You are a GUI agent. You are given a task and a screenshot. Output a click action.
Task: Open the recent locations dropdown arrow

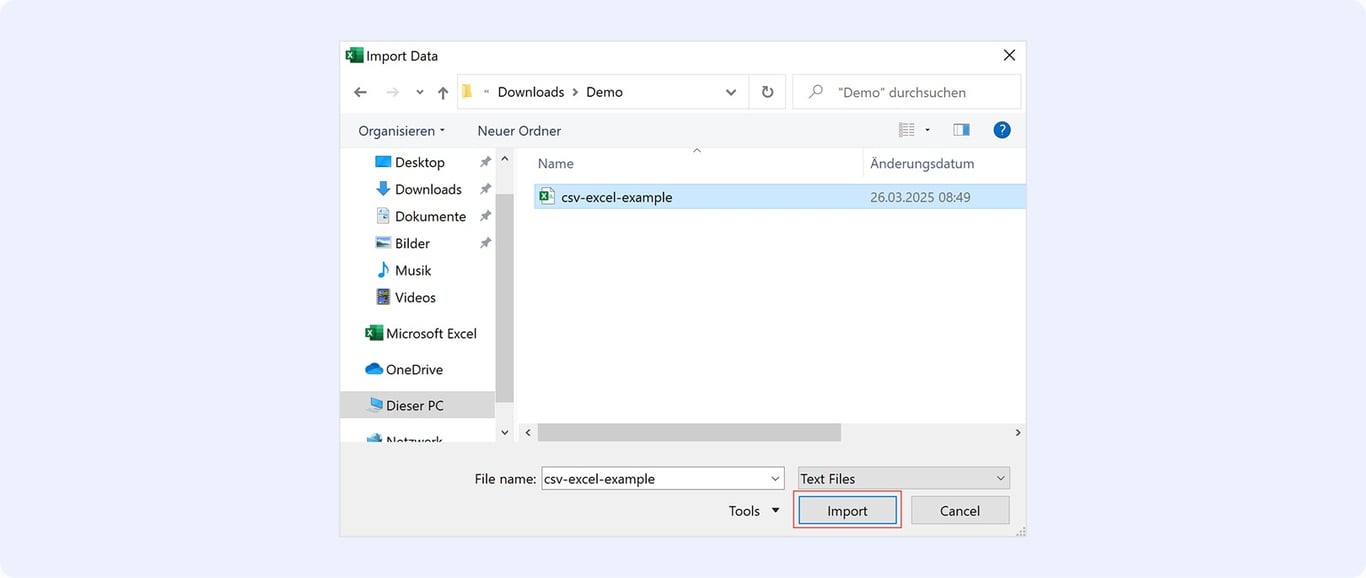[x=419, y=93]
